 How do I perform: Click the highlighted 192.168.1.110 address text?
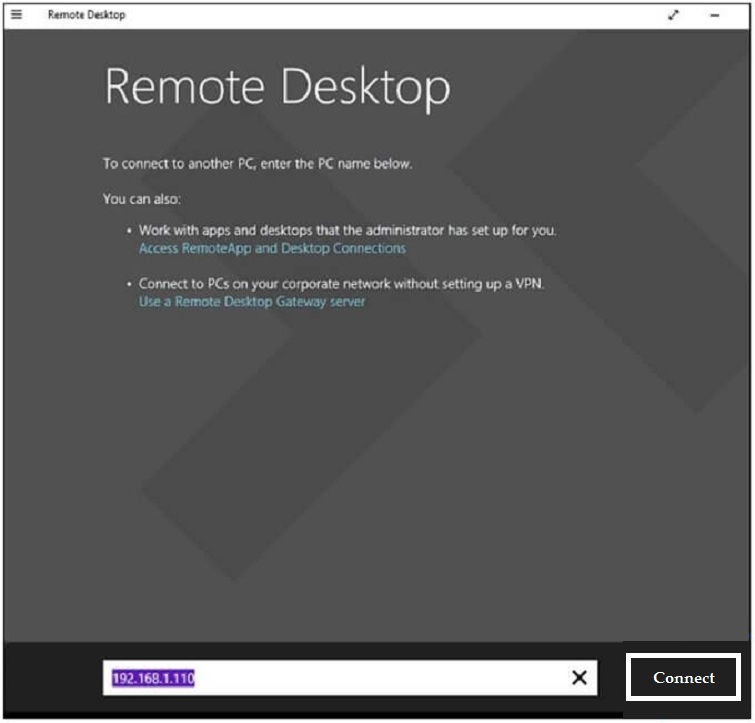pyautogui.click(x=152, y=678)
